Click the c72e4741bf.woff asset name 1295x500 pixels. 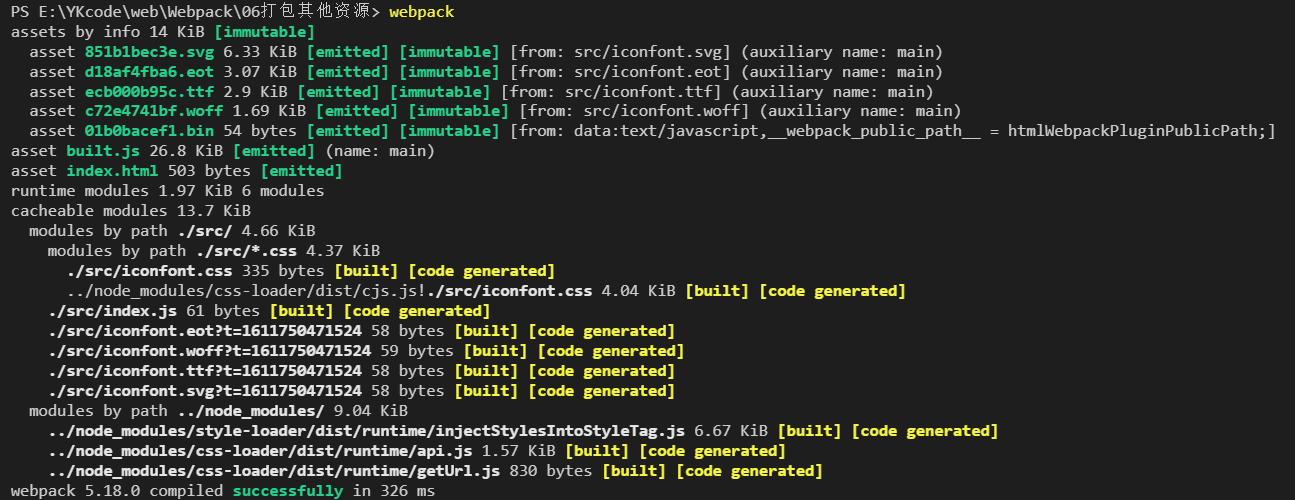[154, 111]
